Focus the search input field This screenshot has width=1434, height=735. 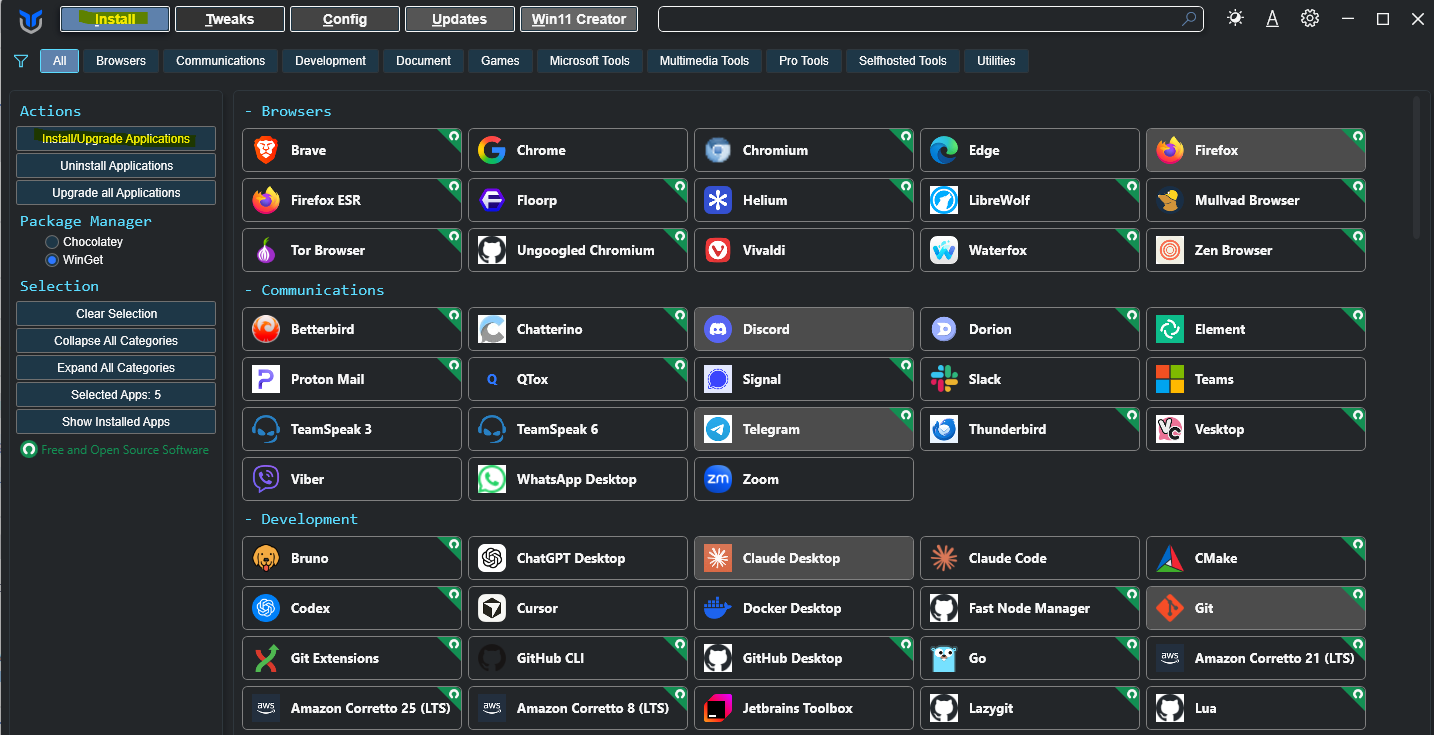pyautogui.click(x=931, y=19)
